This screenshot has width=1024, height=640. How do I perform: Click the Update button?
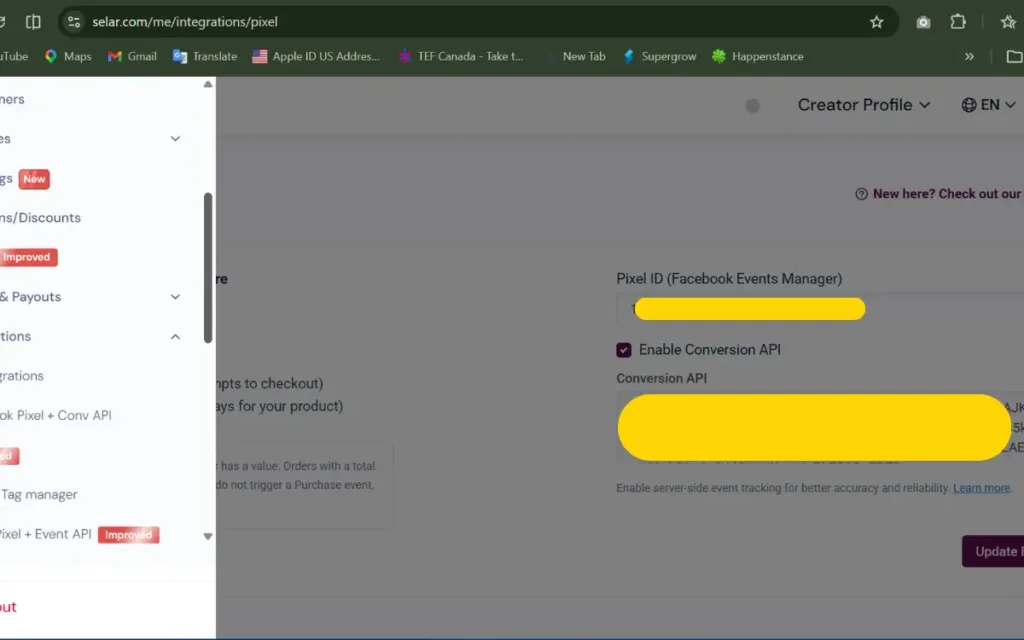click(993, 551)
